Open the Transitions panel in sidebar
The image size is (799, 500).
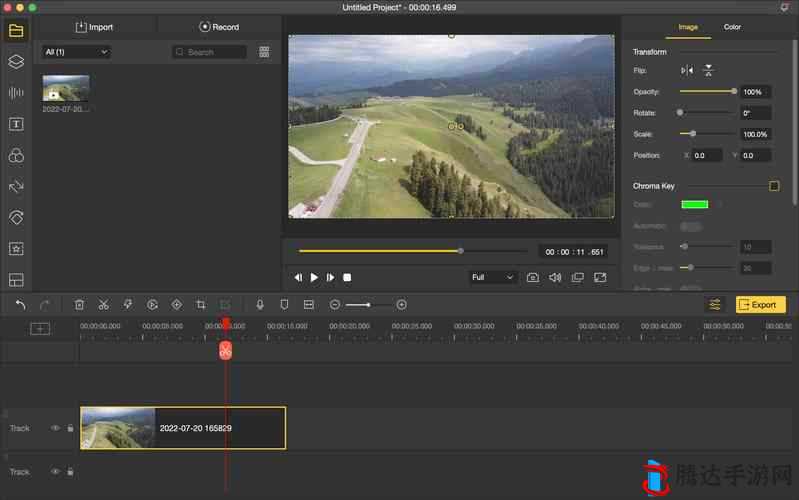pyautogui.click(x=16, y=187)
